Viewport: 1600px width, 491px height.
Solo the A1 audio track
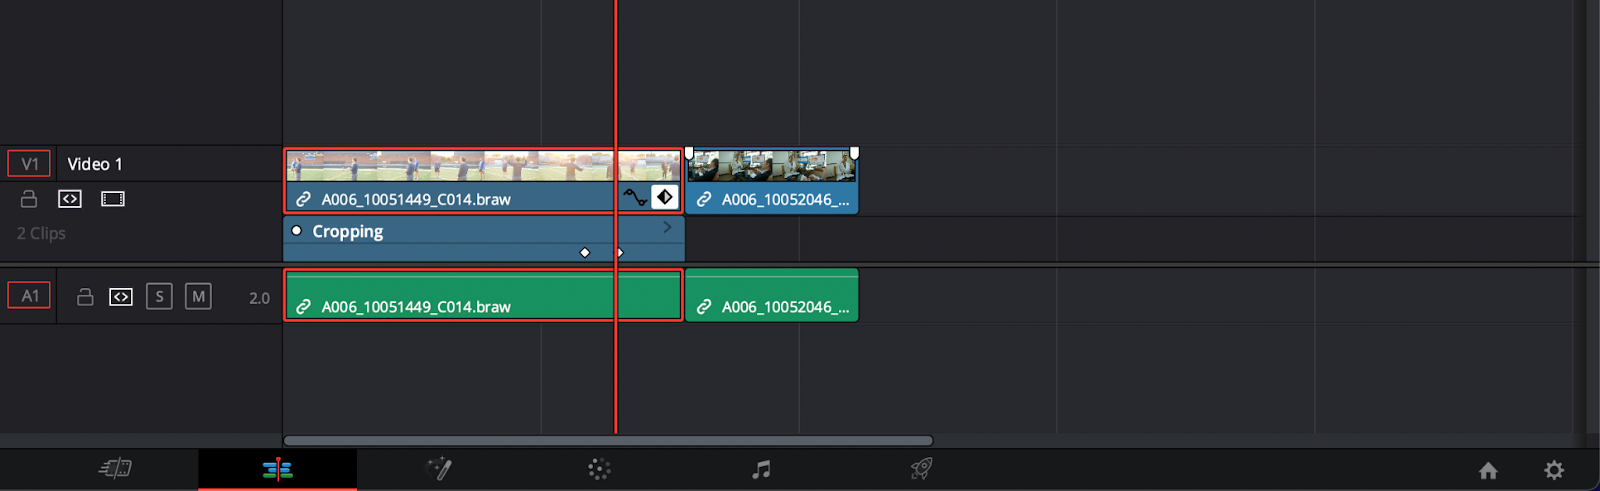point(159,297)
